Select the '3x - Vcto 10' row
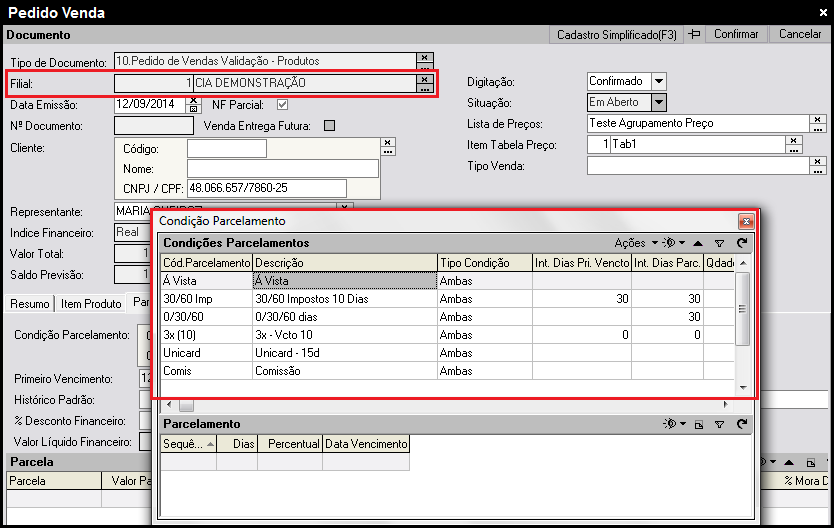Screen dimensions: 834x528 pos(447,335)
